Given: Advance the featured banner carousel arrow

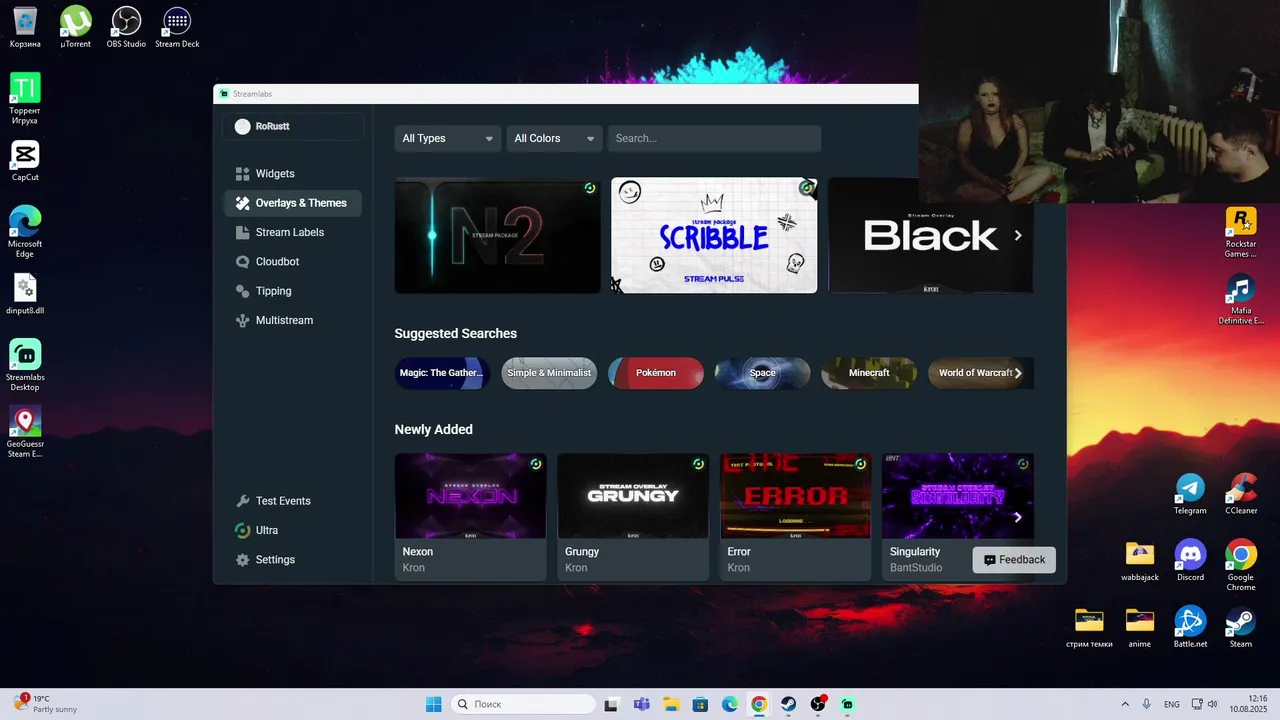Looking at the screenshot, I should point(1018,236).
